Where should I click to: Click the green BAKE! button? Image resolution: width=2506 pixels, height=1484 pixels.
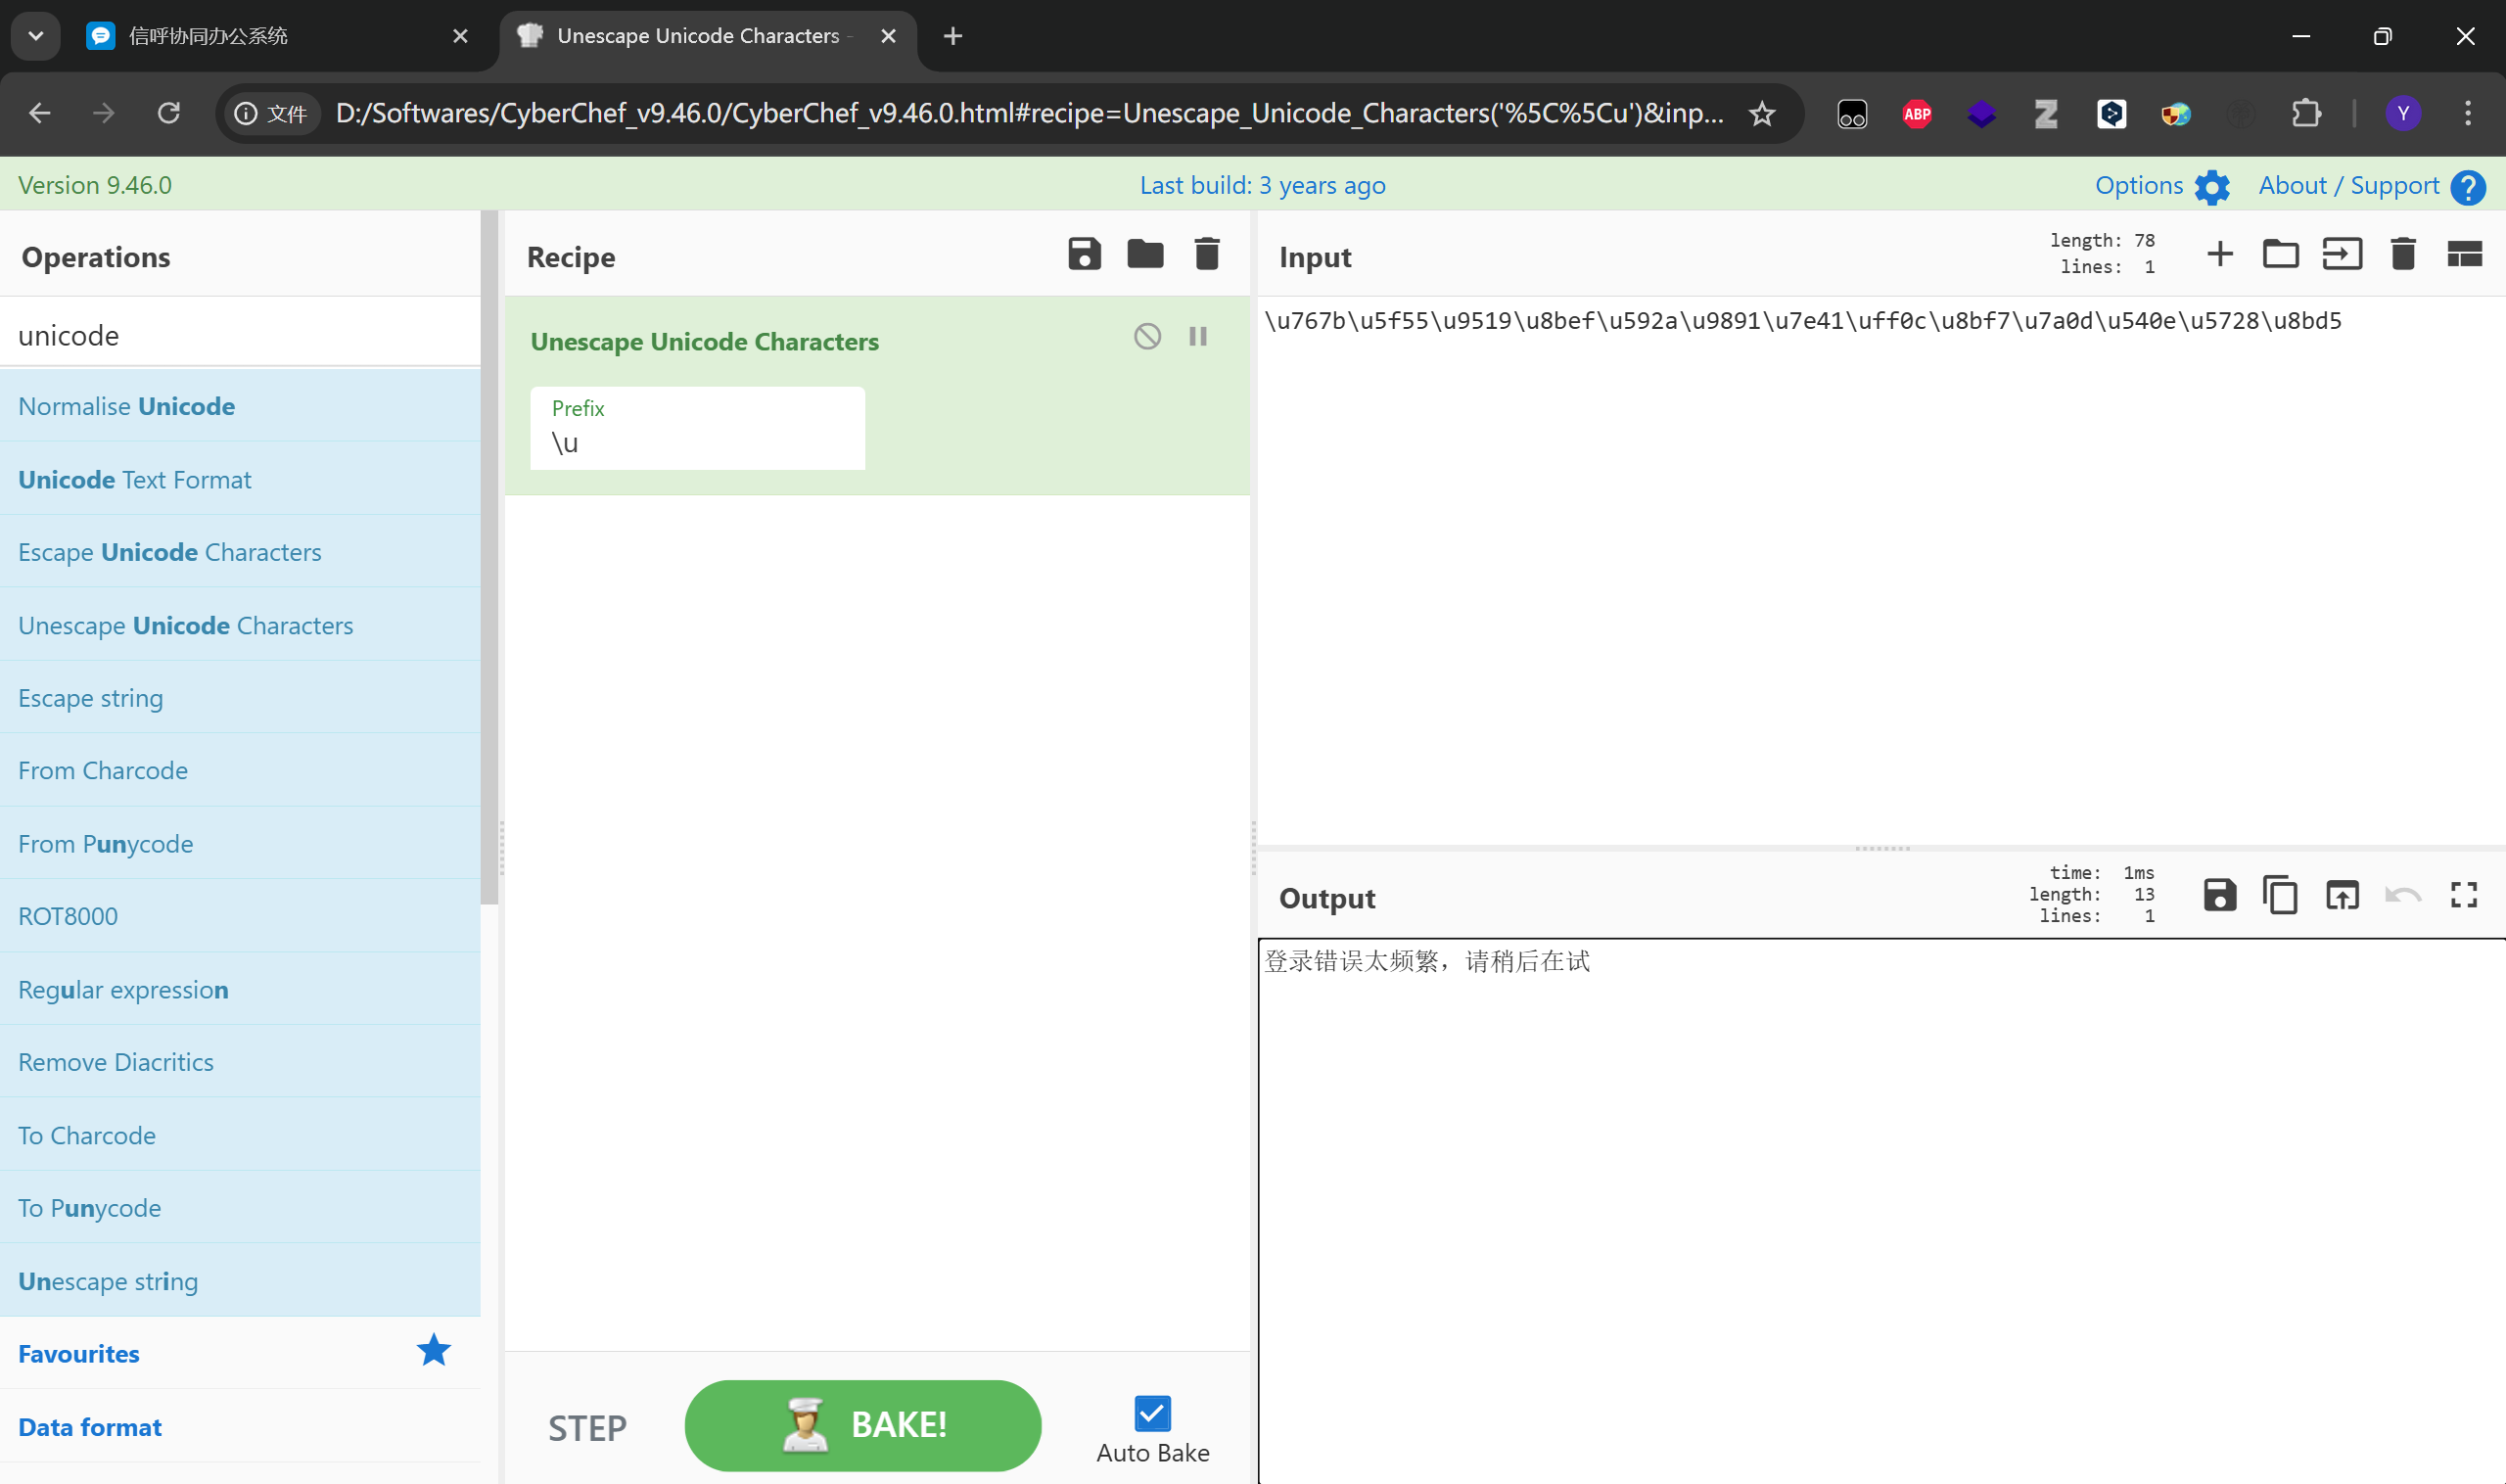tap(862, 1425)
